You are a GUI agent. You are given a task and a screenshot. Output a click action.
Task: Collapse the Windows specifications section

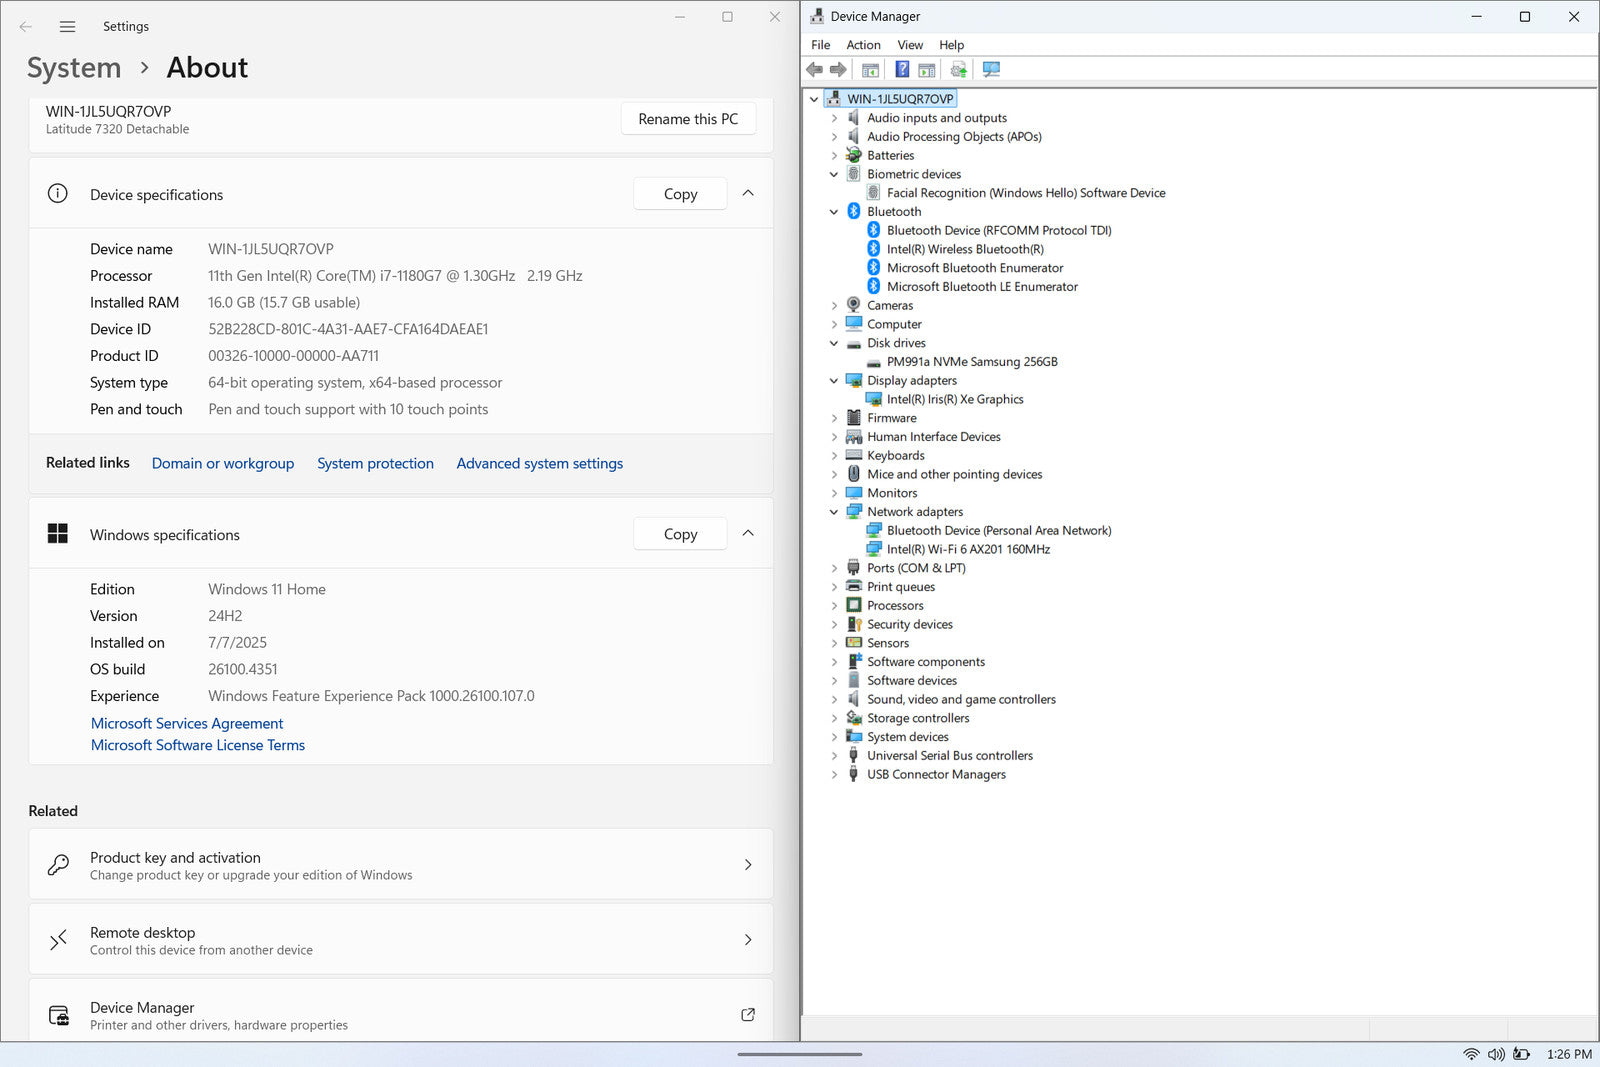748,534
